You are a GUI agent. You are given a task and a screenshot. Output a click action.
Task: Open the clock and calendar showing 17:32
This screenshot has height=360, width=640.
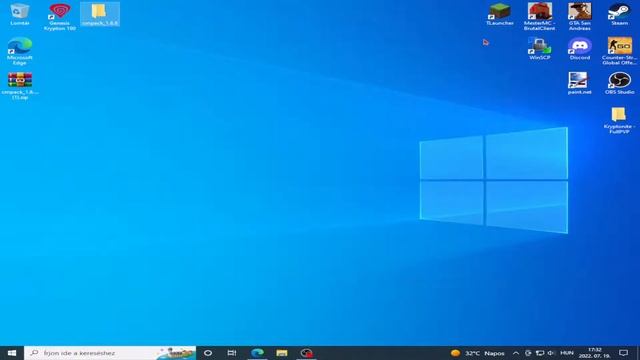[x=594, y=353]
